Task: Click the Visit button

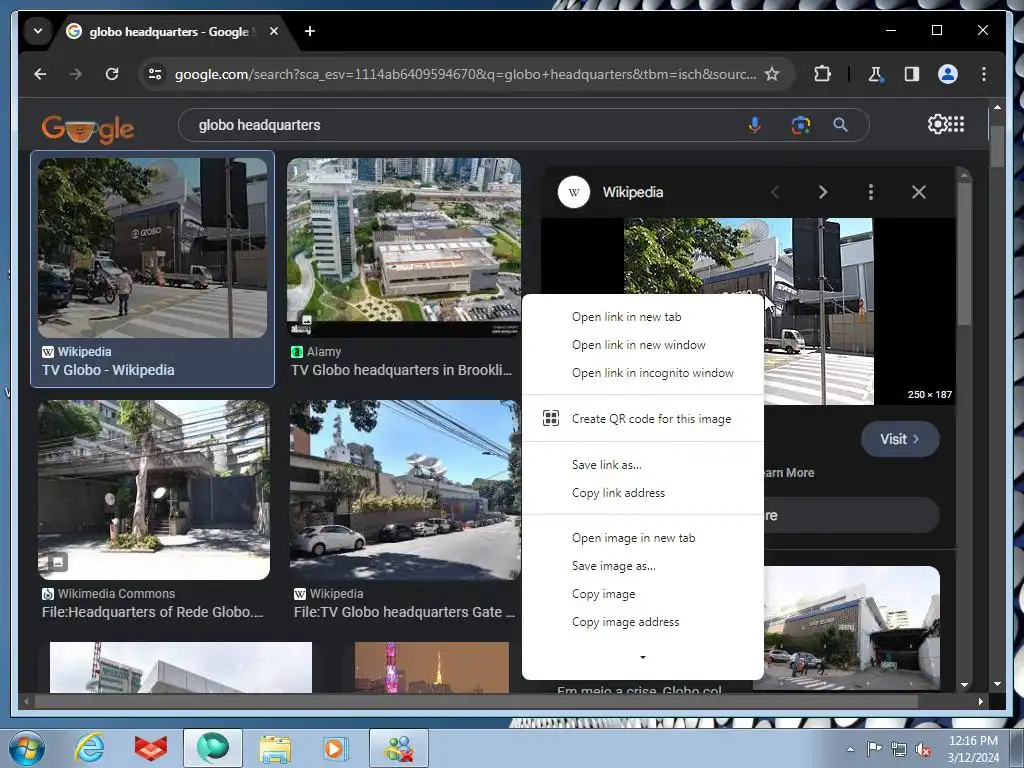Action: tap(900, 439)
